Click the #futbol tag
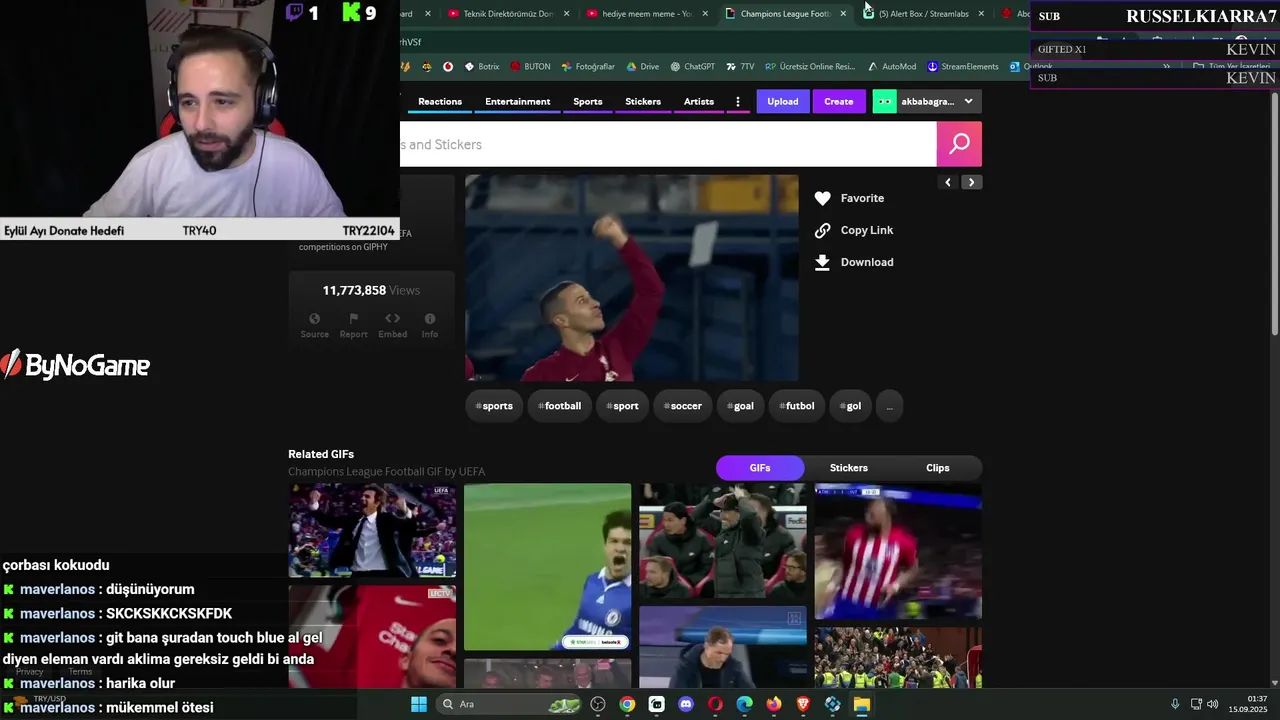This screenshot has width=1280, height=720. pyautogui.click(x=797, y=406)
